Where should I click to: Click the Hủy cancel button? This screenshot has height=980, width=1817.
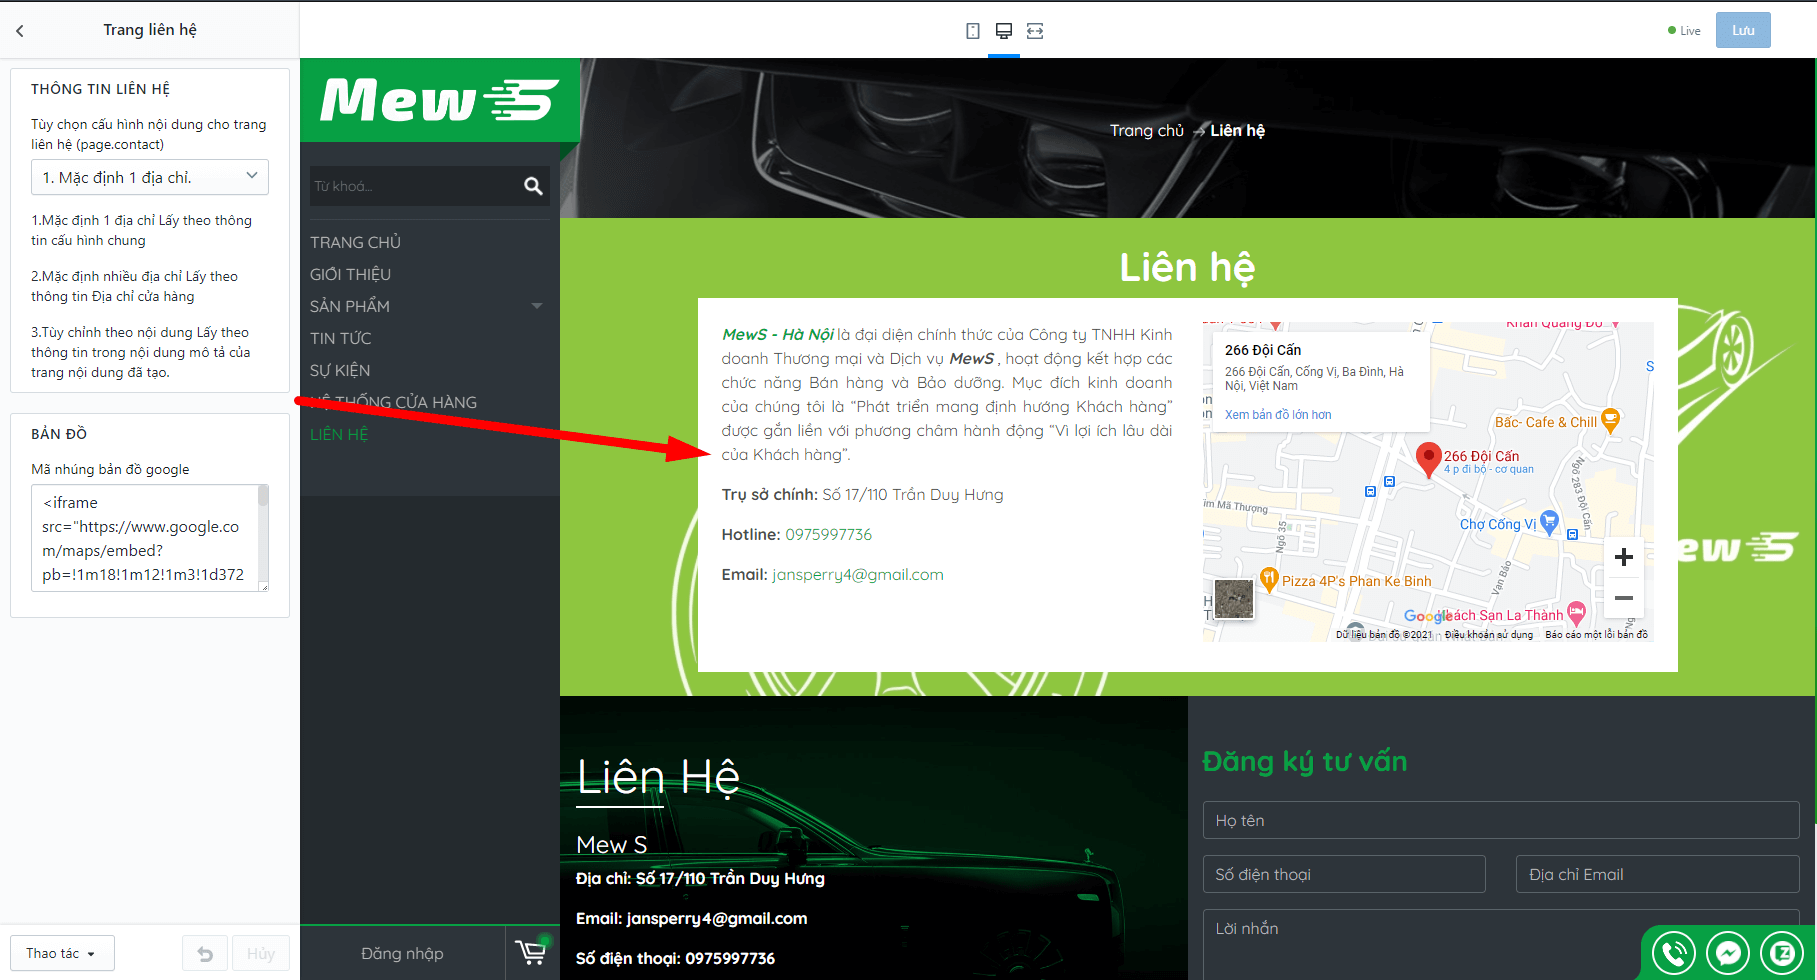point(261,954)
